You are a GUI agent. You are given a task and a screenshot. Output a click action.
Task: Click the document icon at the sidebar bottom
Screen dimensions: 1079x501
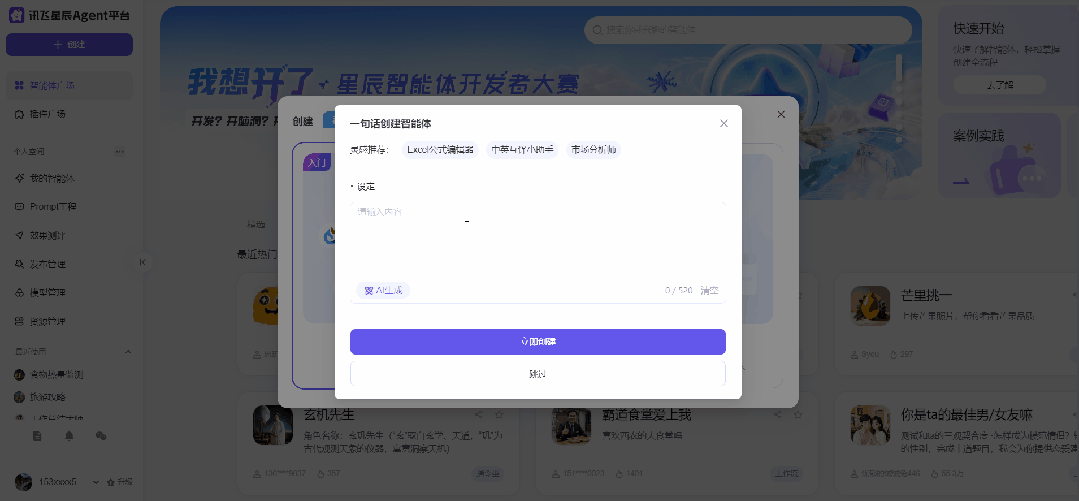pos(37,436)
